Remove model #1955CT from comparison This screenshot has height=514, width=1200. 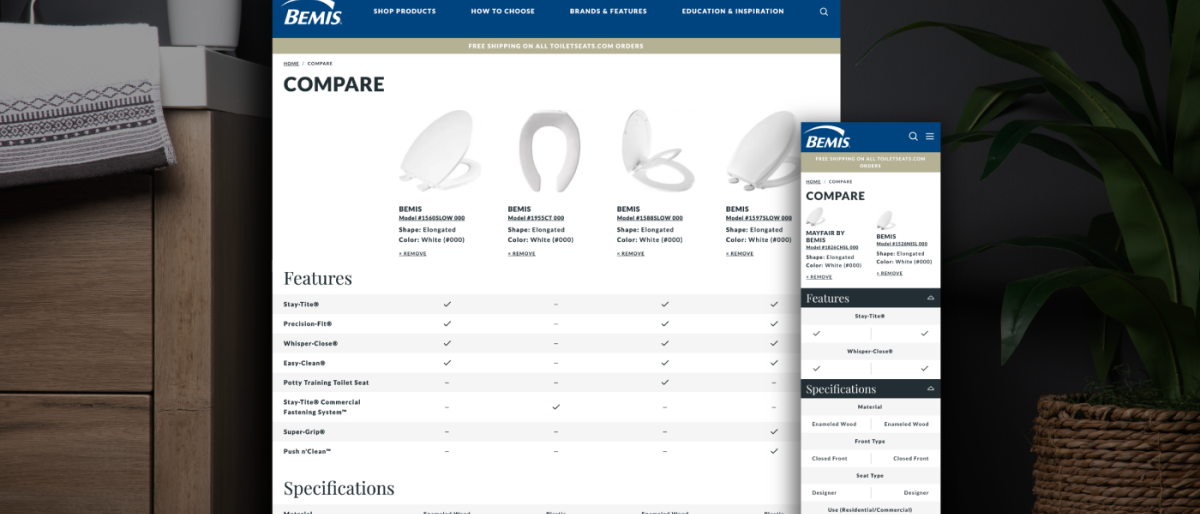(x=521, y=254)
